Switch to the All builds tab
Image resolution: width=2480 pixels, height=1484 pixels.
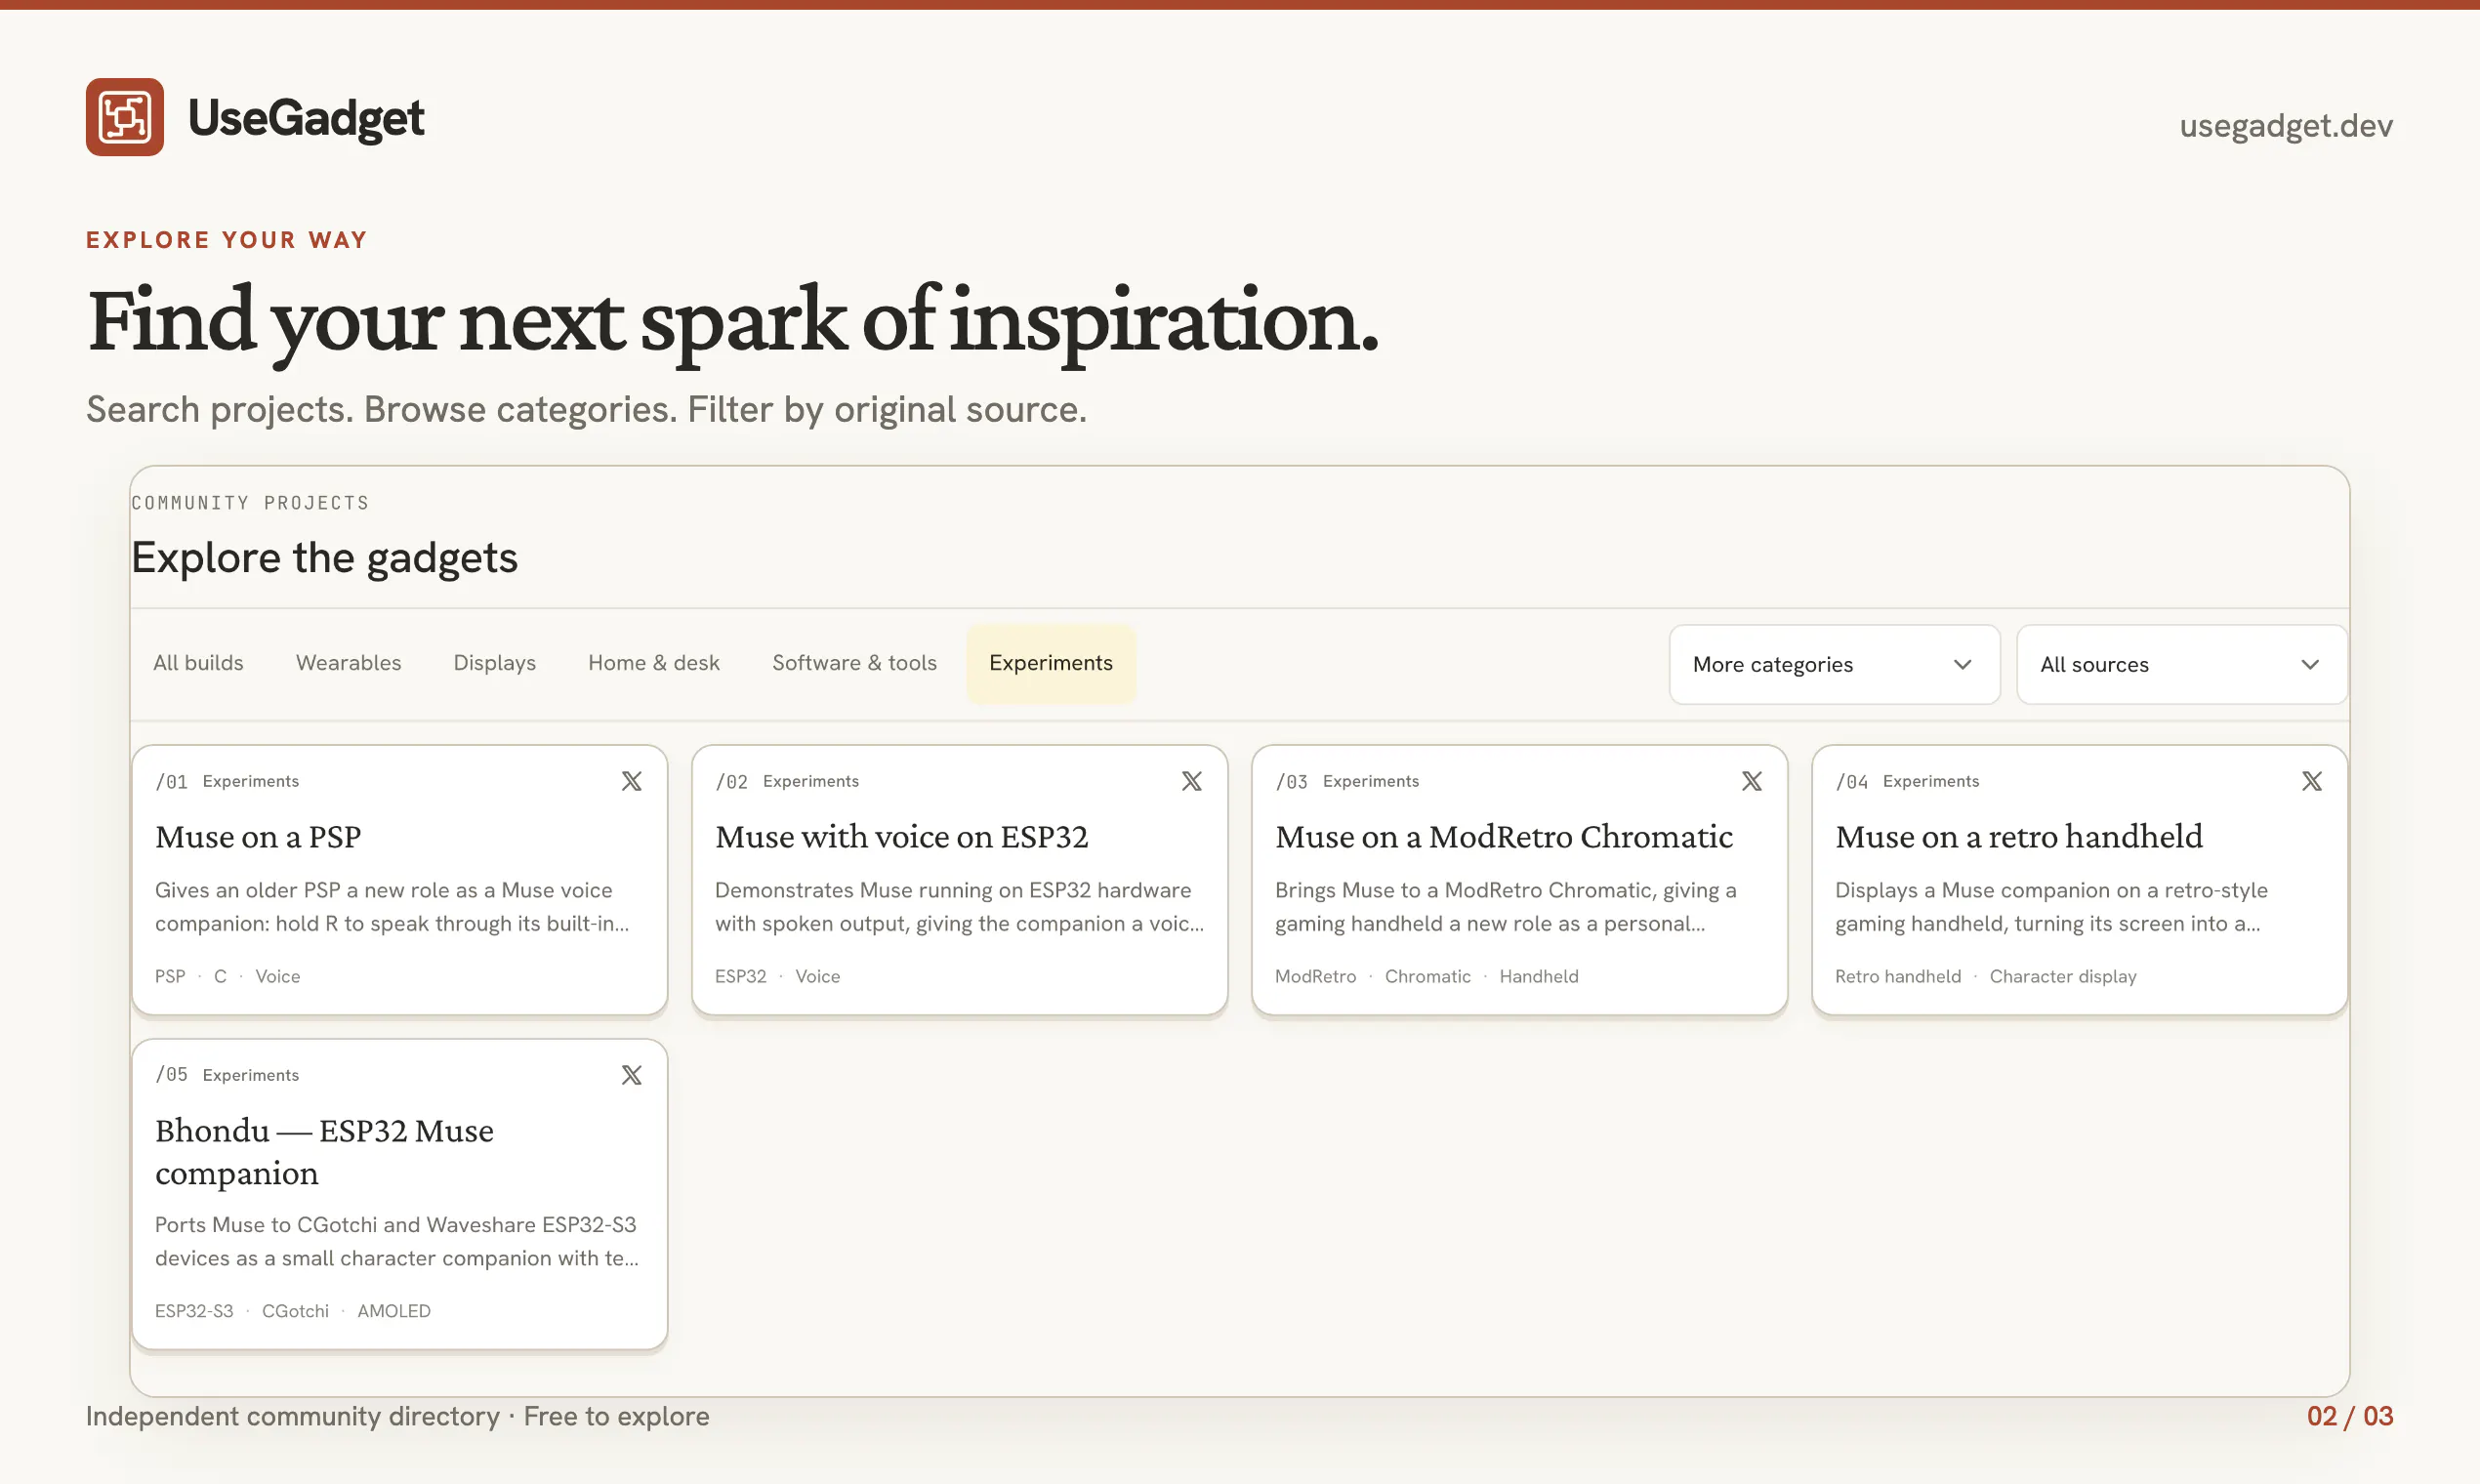click(198, 663)
